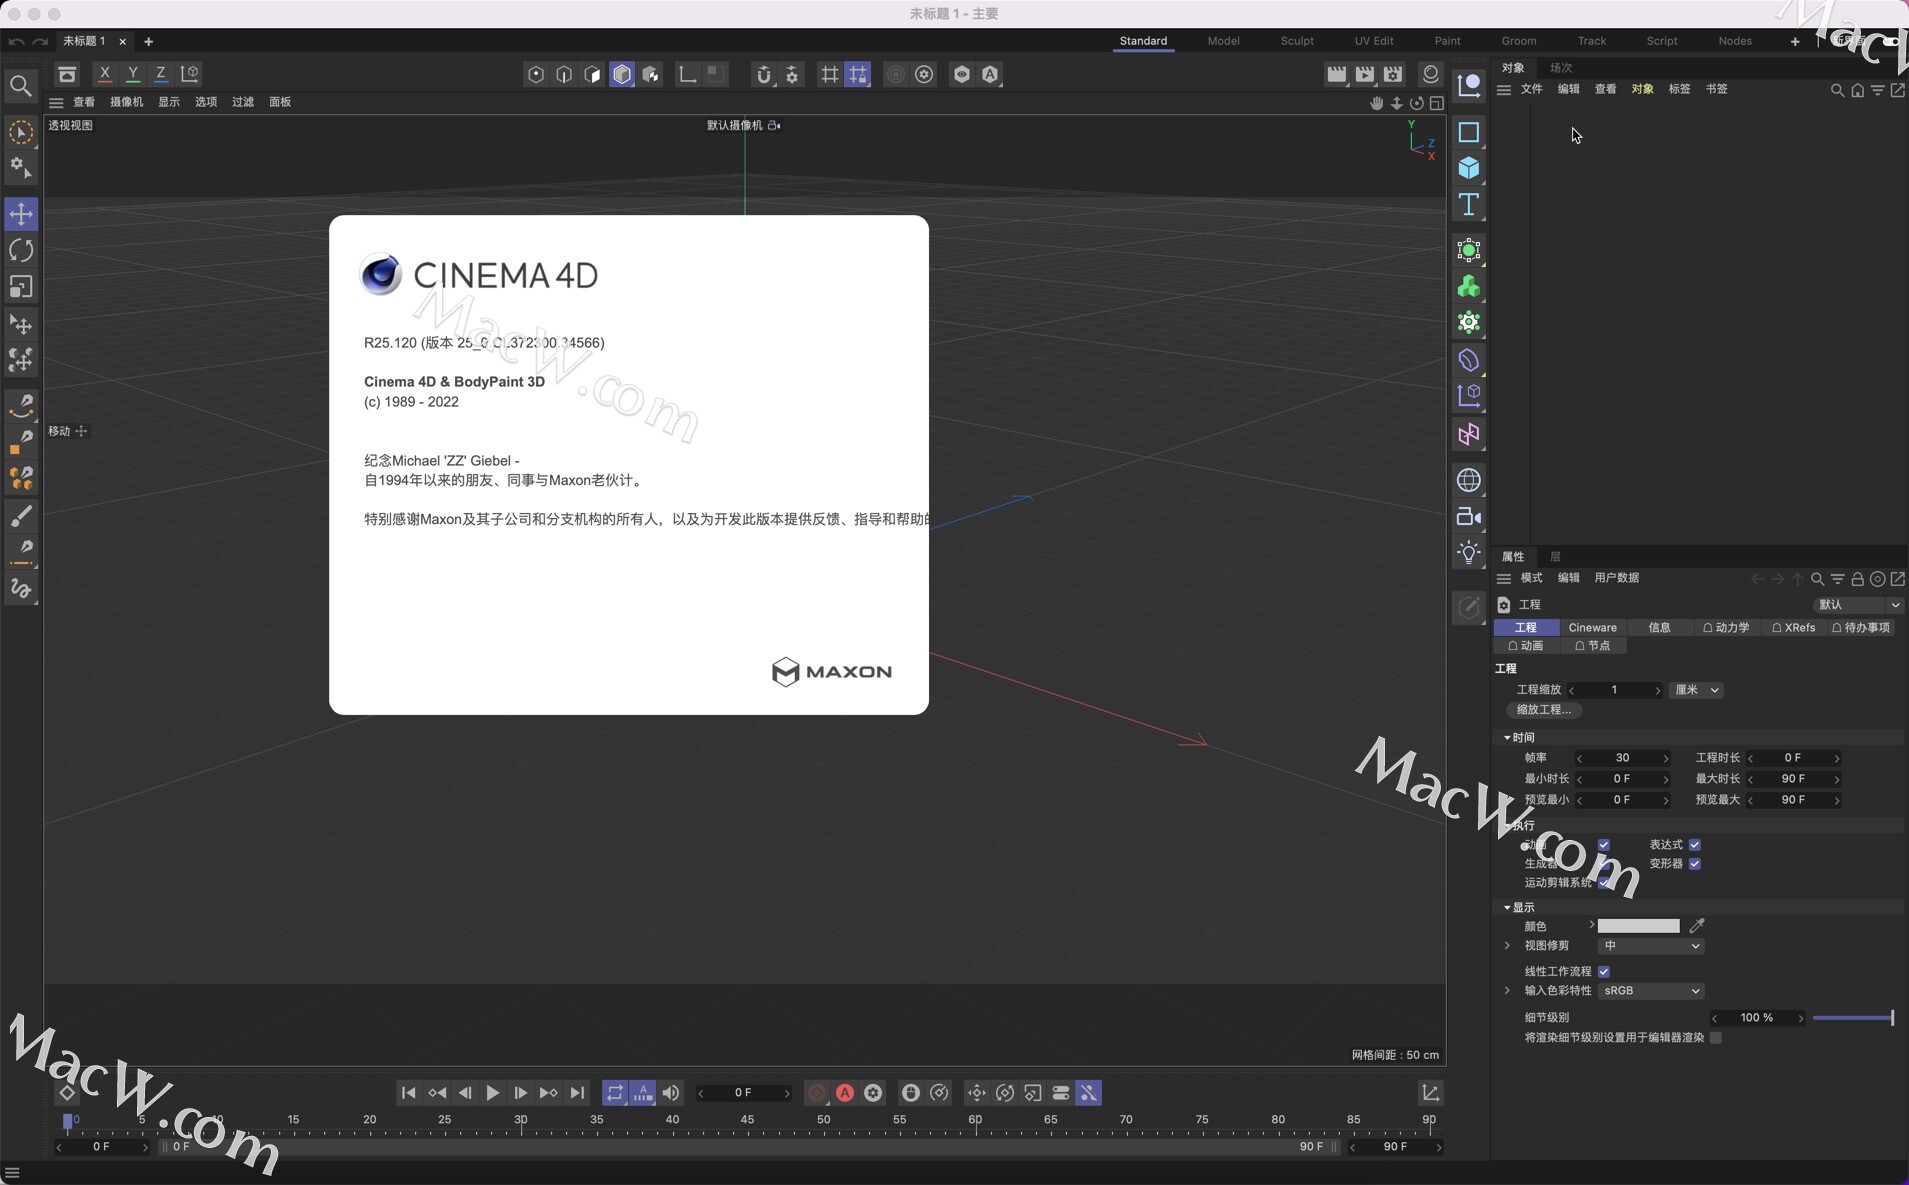The height and width of the screenshot is (1185, 1909).
Task: Open the 视图修剪 dropdown showing 中
Action: [x=1650, y=946]
